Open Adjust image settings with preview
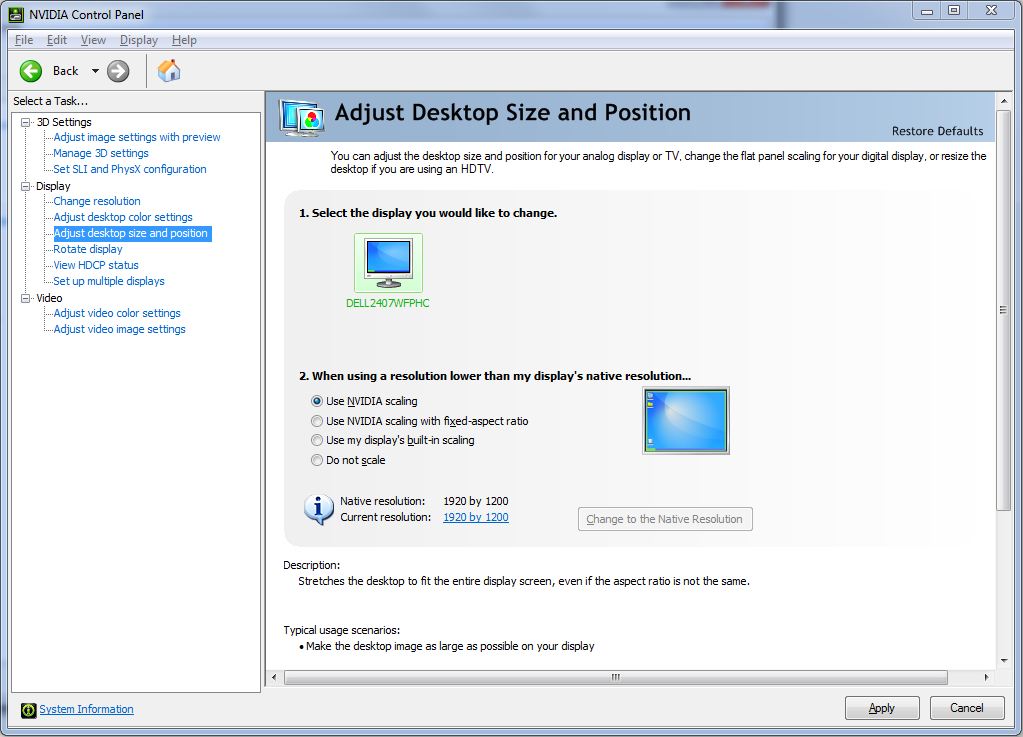Image resolution: width=1023 pixels, height=737 pixels. (137, 137)
